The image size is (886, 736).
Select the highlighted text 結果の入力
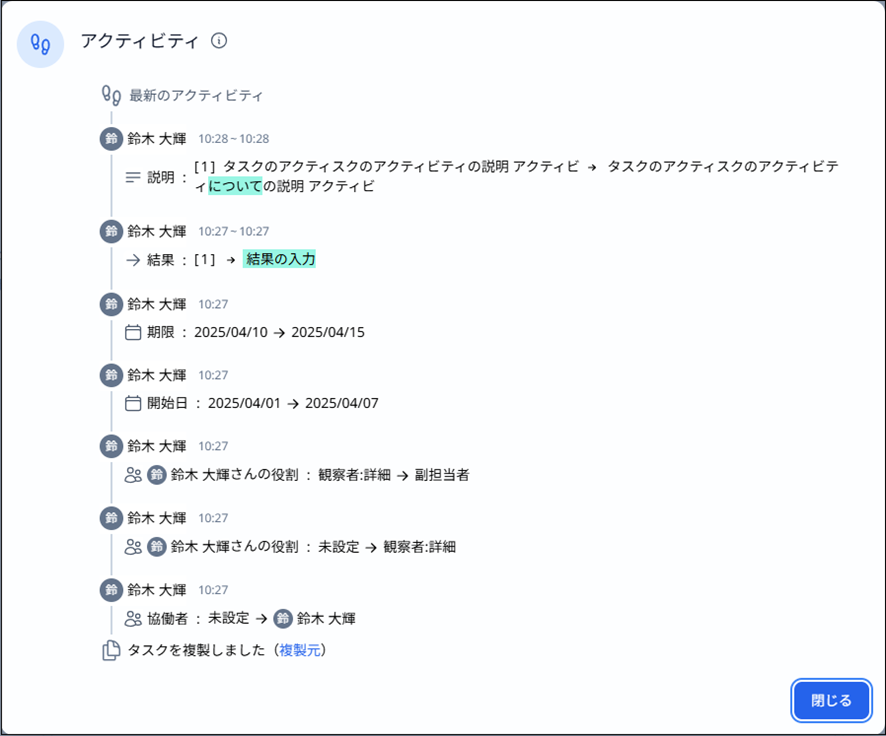click(279, 259)
